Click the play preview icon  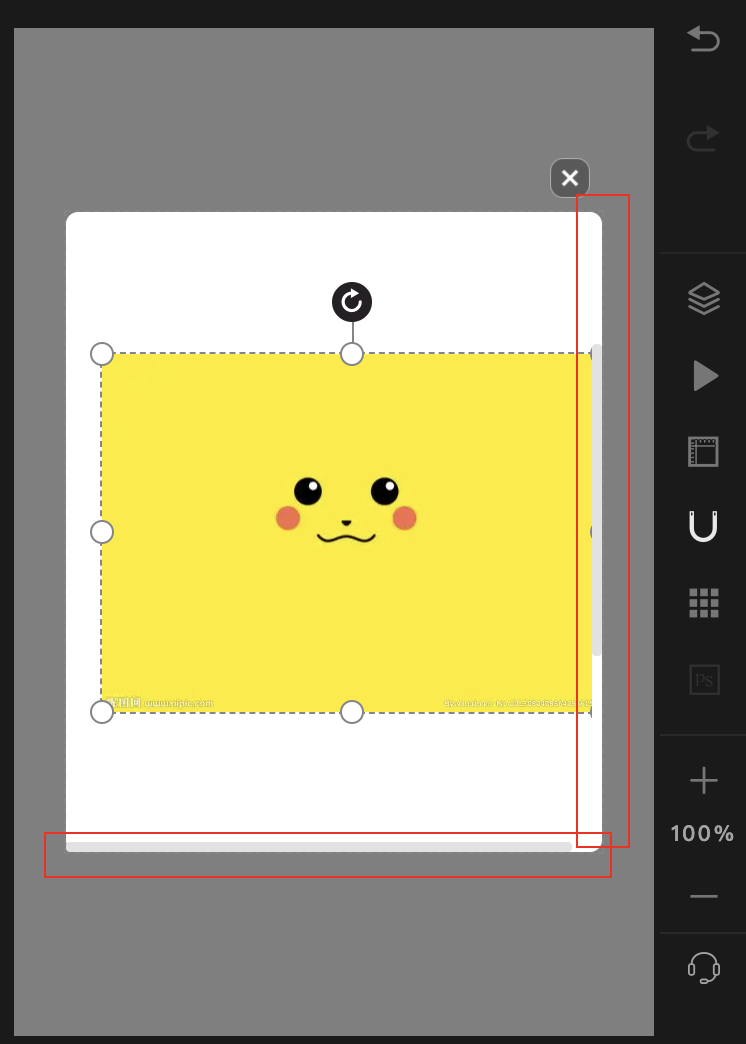[x=705, y=376]
